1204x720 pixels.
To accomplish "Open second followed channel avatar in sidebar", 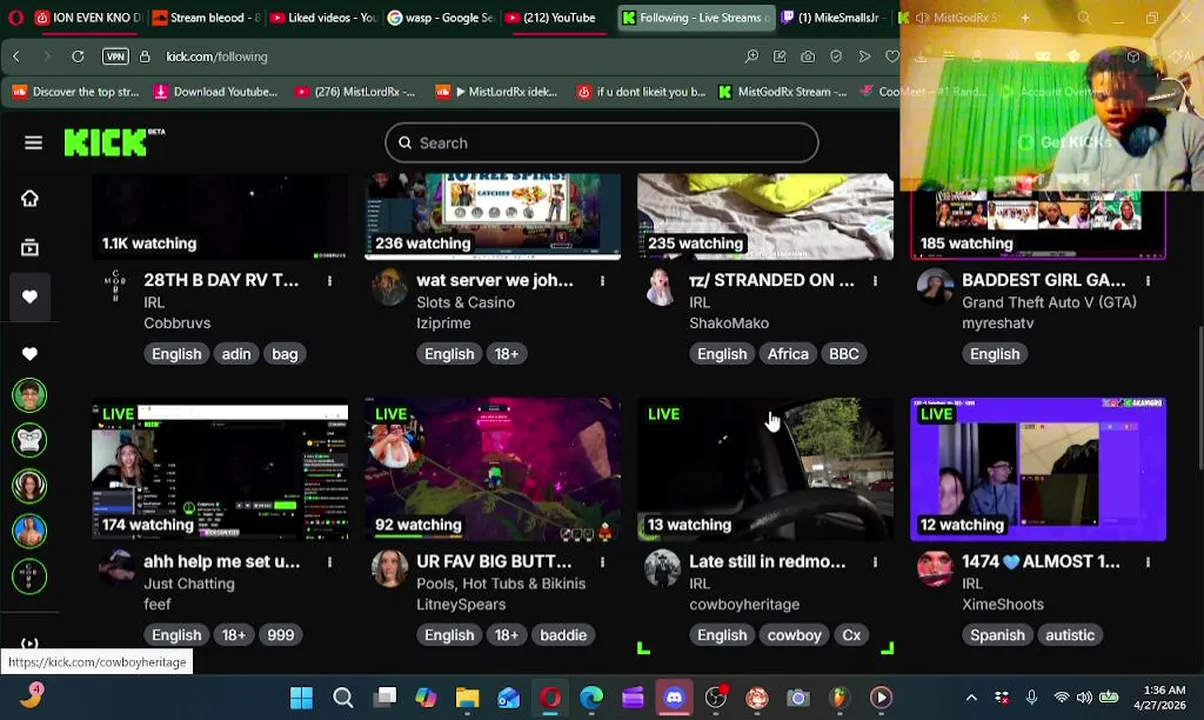I will (x=30, y=441).
